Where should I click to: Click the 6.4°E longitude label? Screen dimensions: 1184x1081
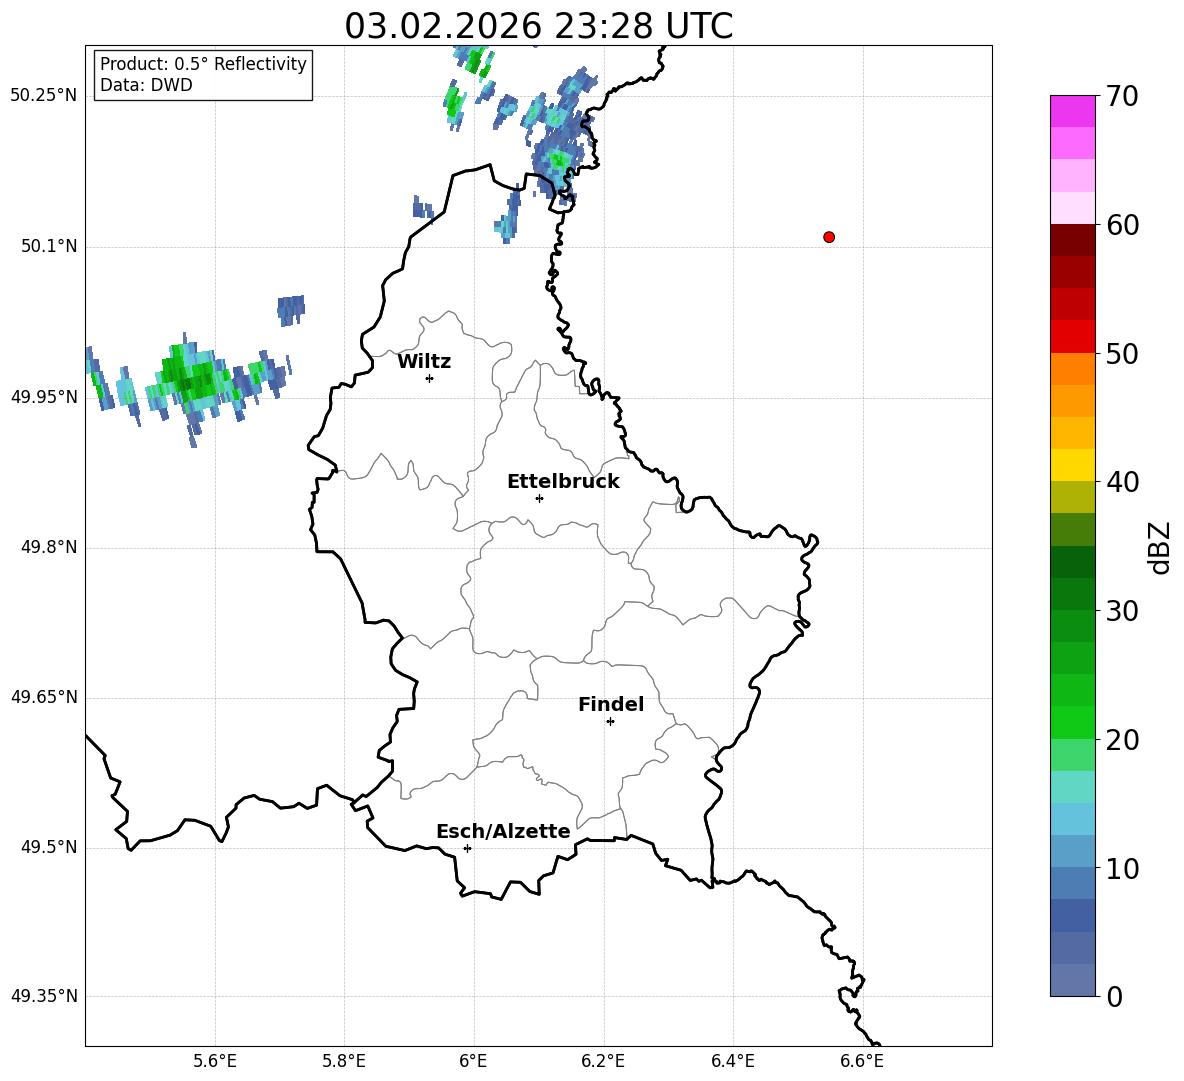pos(732,1061)
